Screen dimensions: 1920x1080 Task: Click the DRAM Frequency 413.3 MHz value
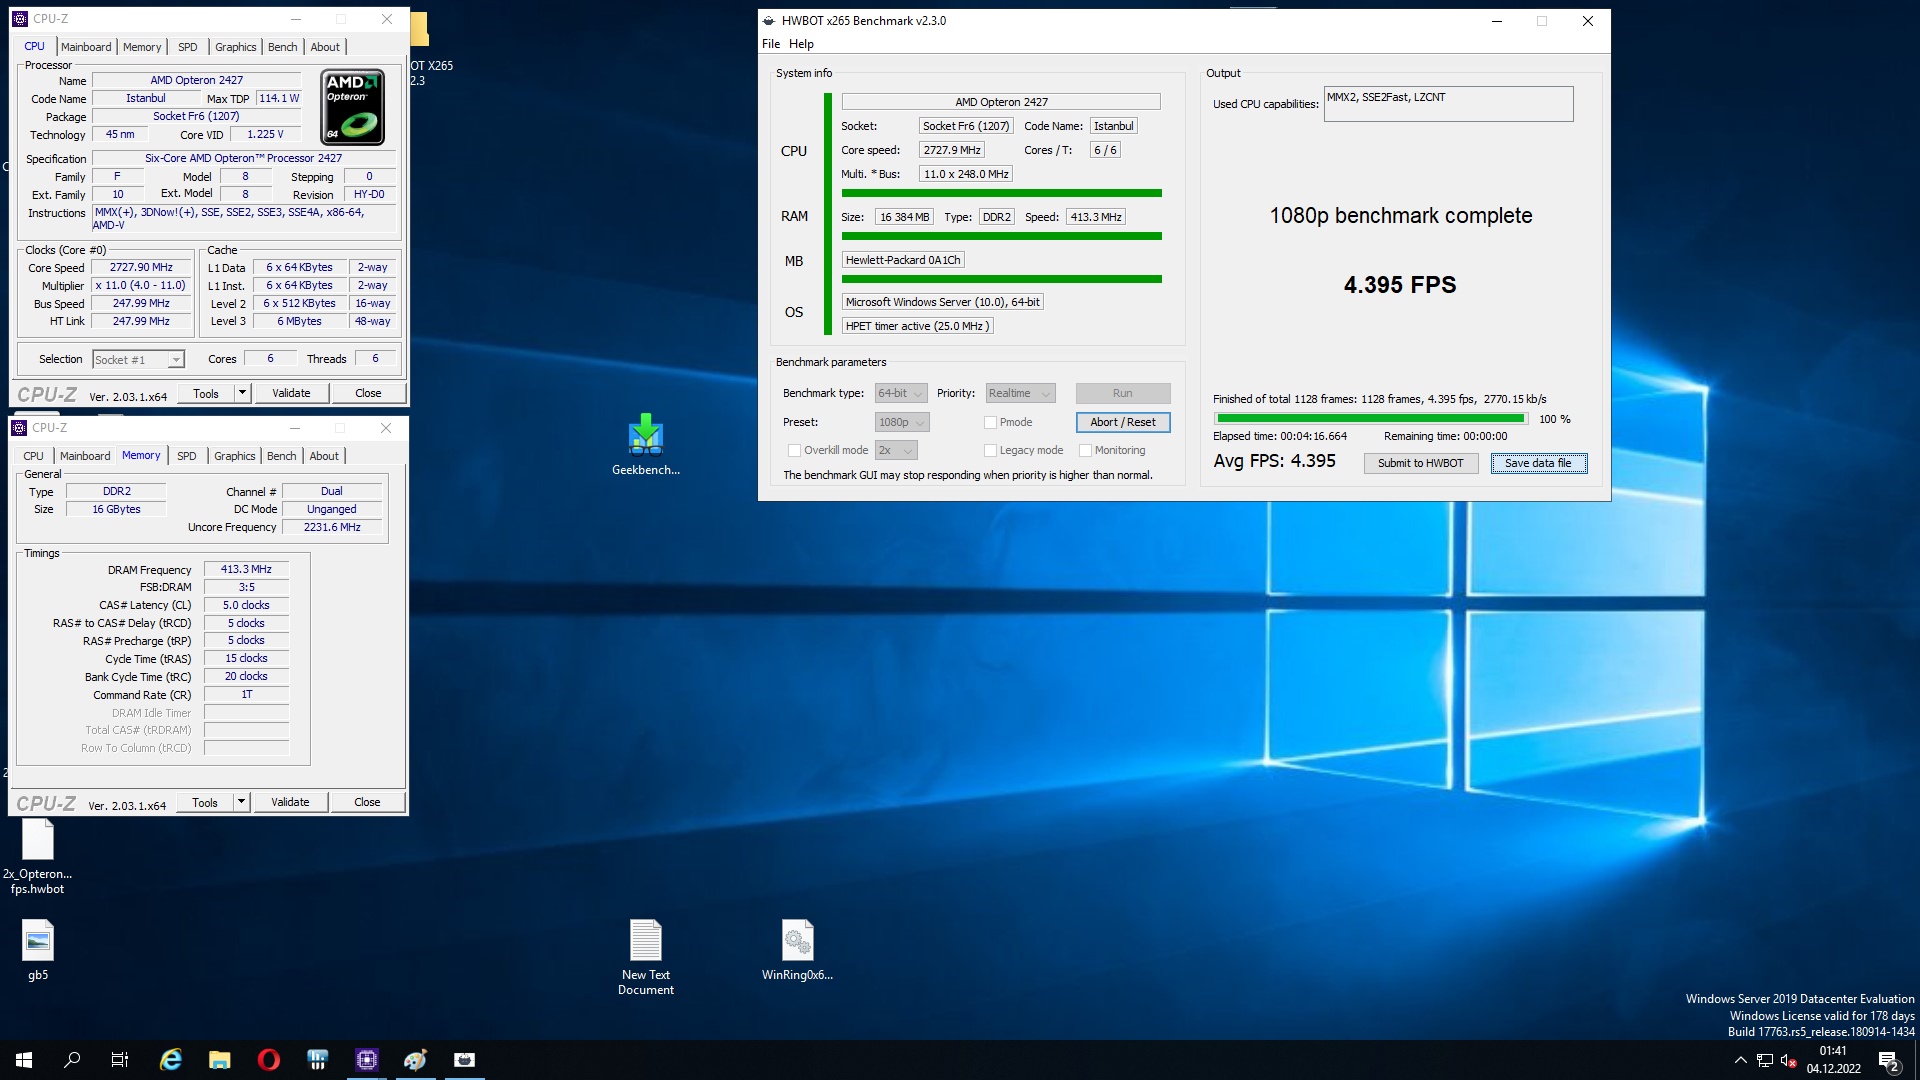[x=246, y=570]
